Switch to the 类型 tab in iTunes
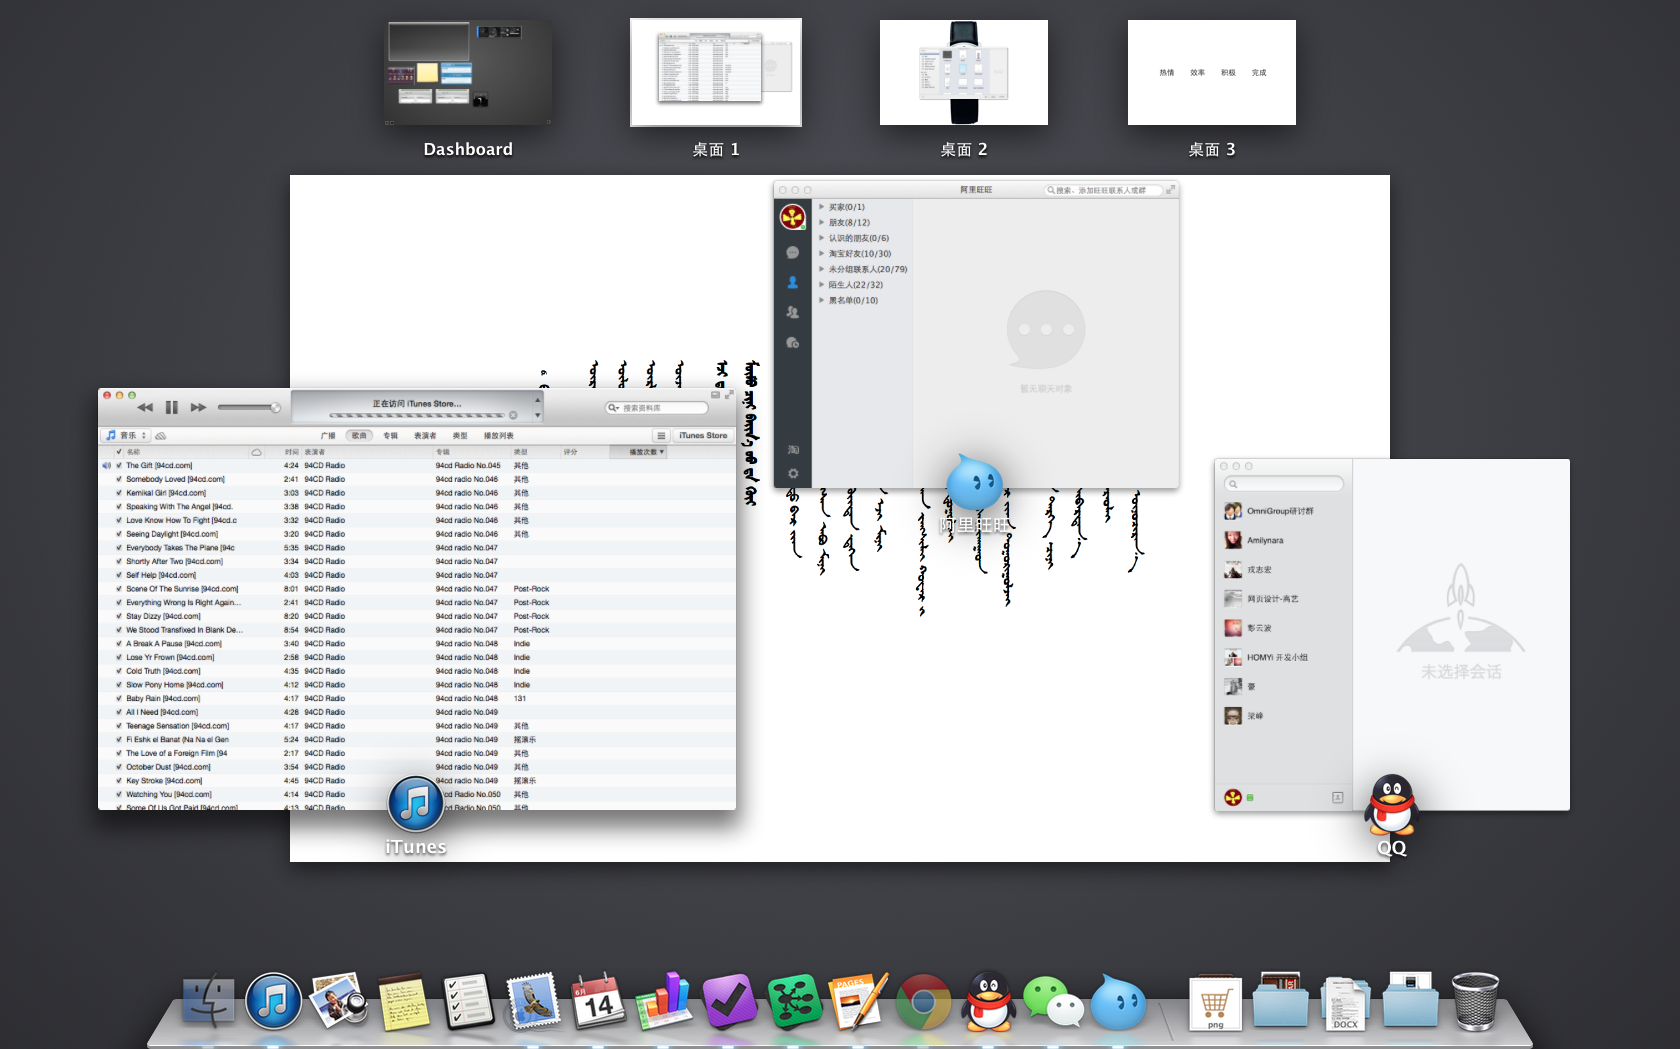 460,436
